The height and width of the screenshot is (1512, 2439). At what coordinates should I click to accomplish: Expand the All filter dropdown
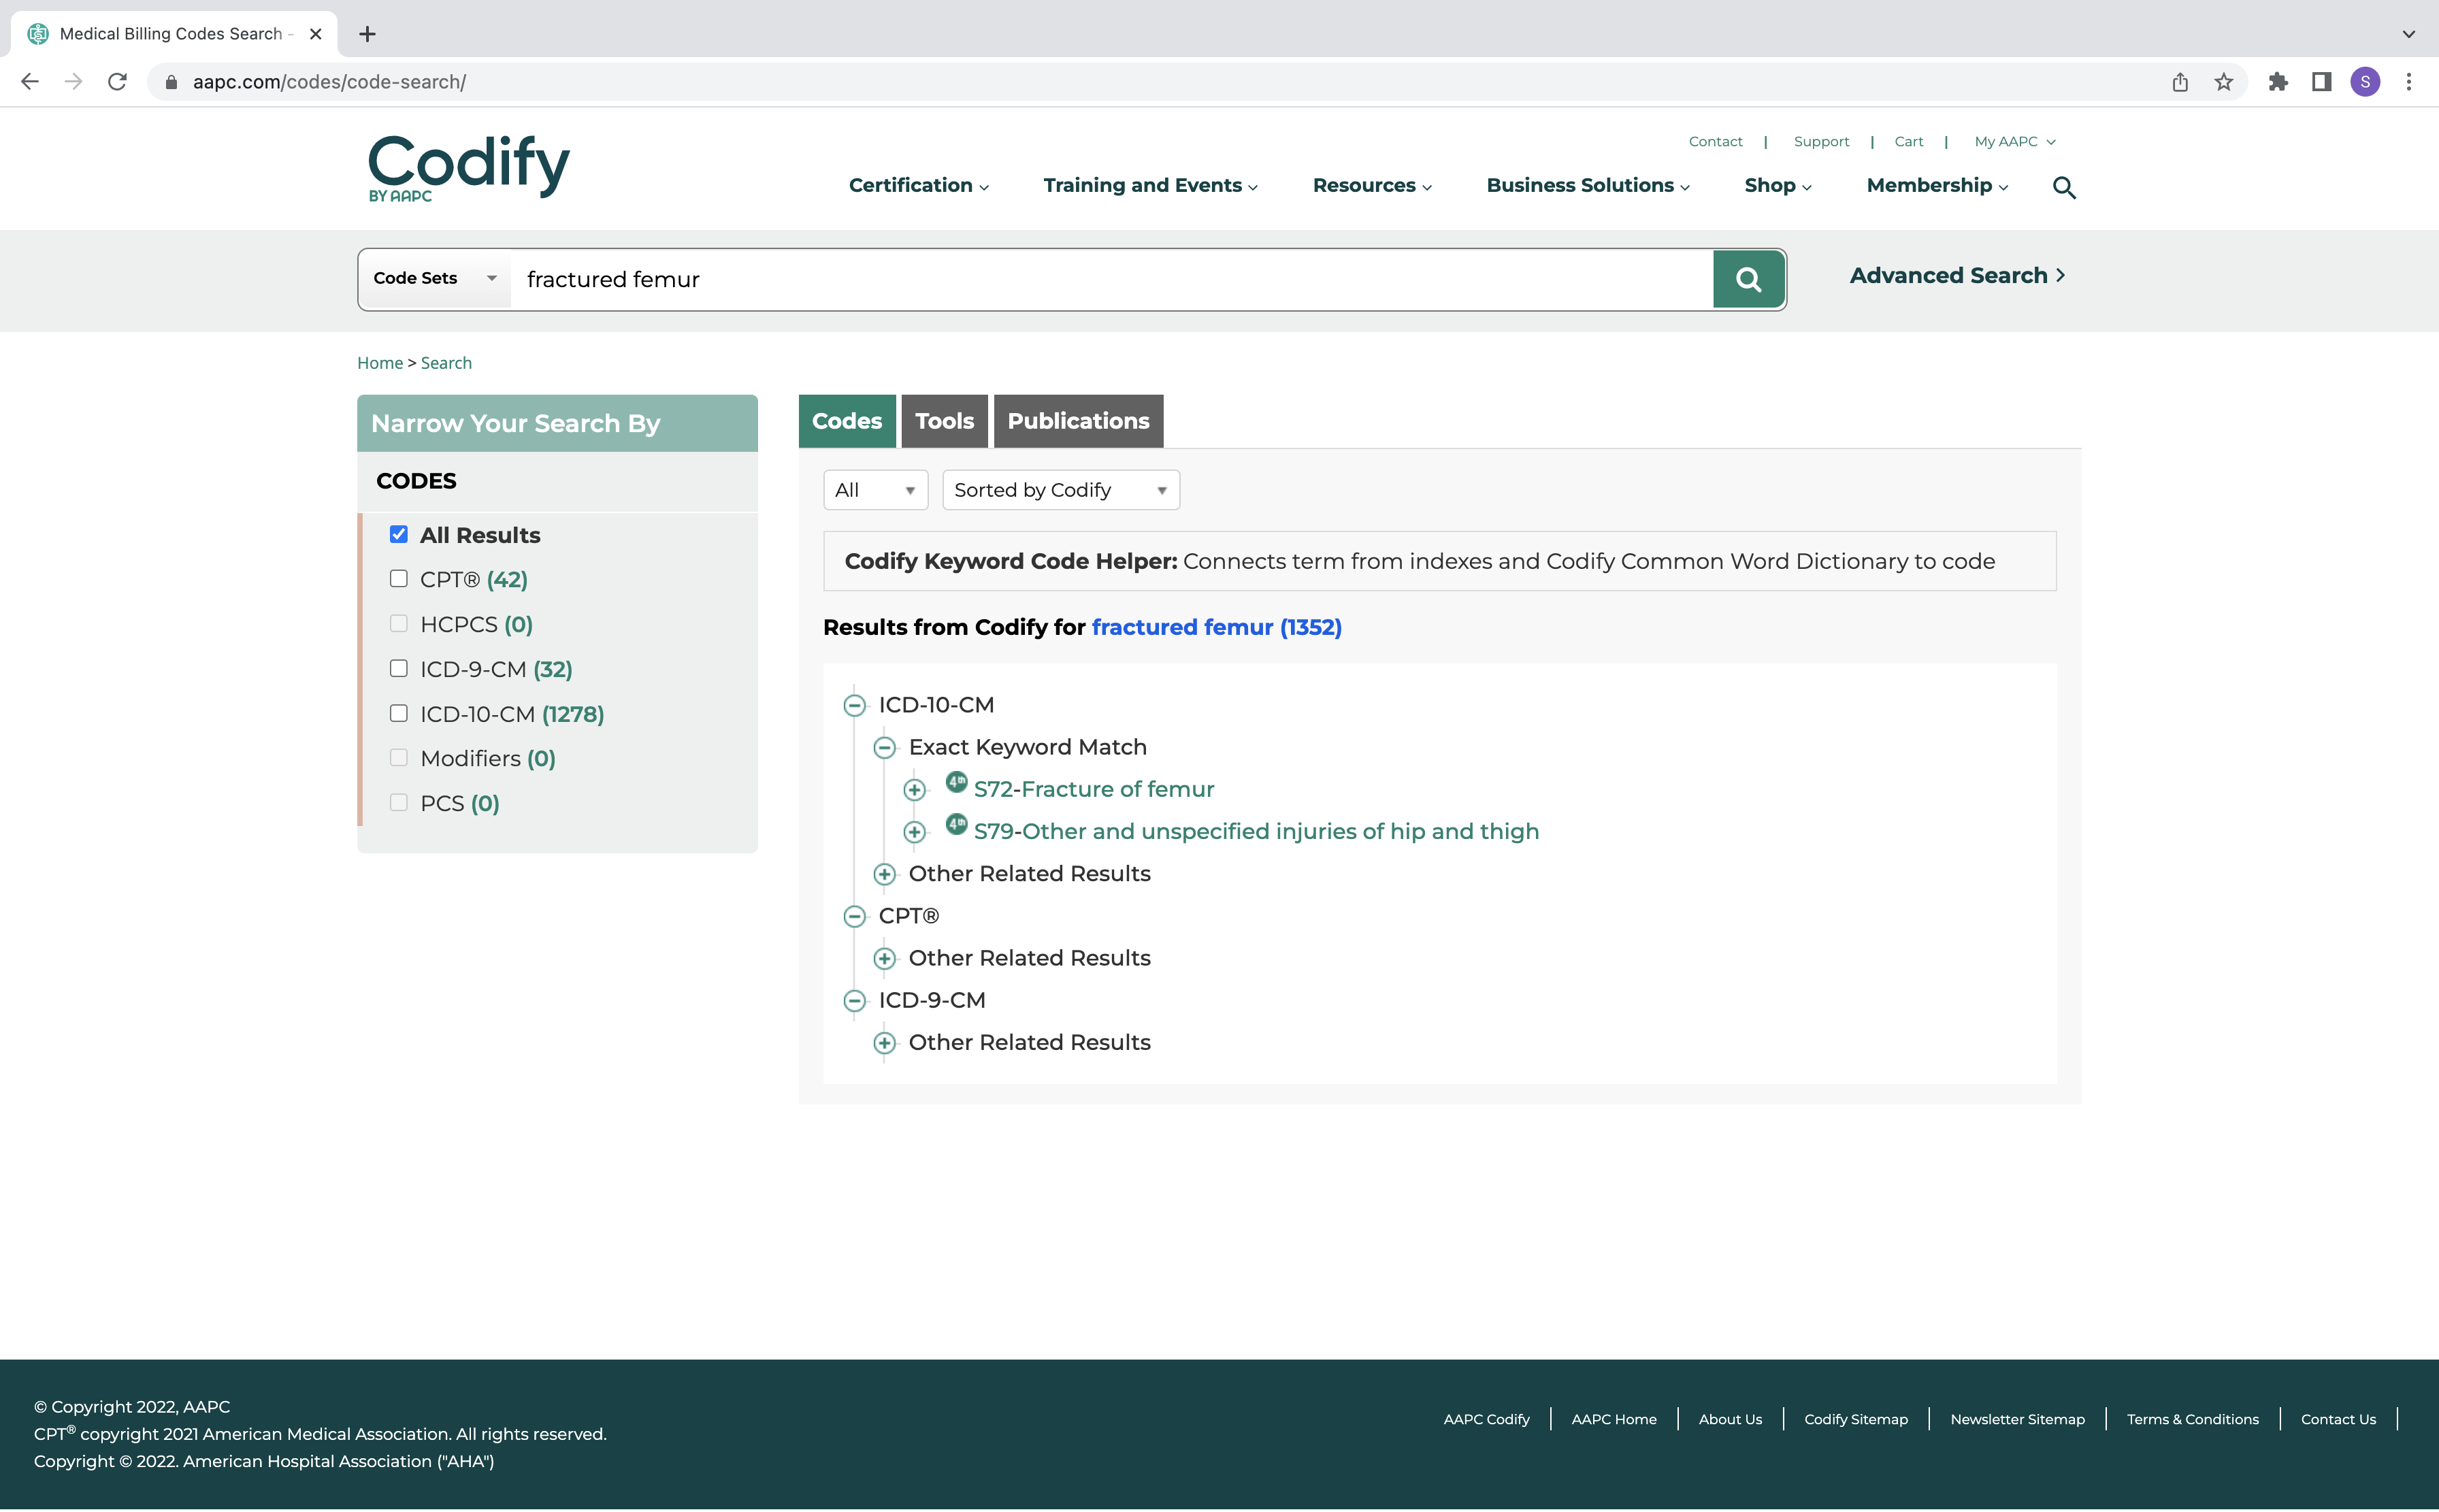874,489
